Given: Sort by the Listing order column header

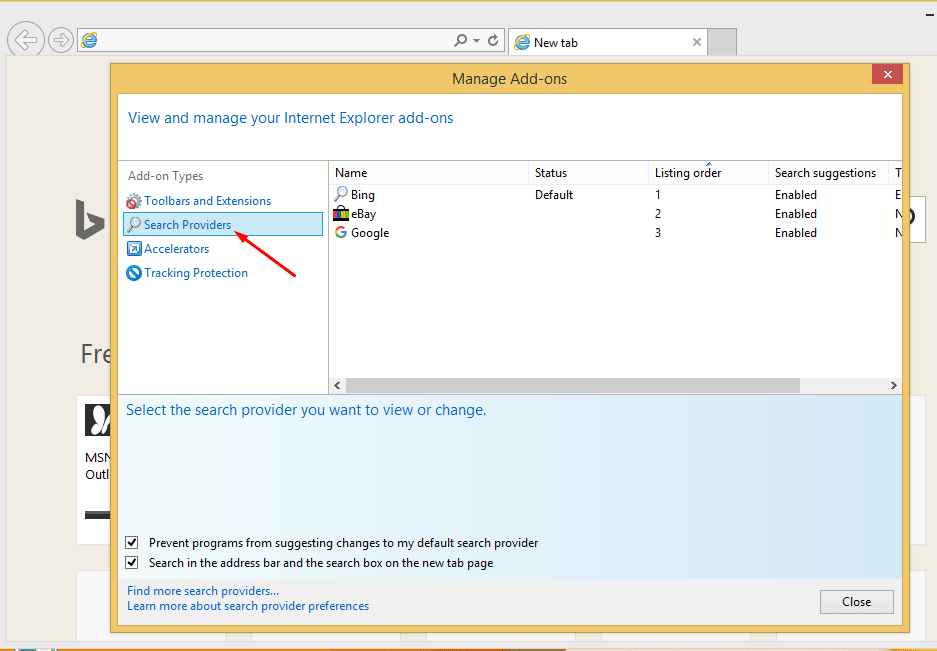Looking at the screenshot, I should tap(708, 173).
